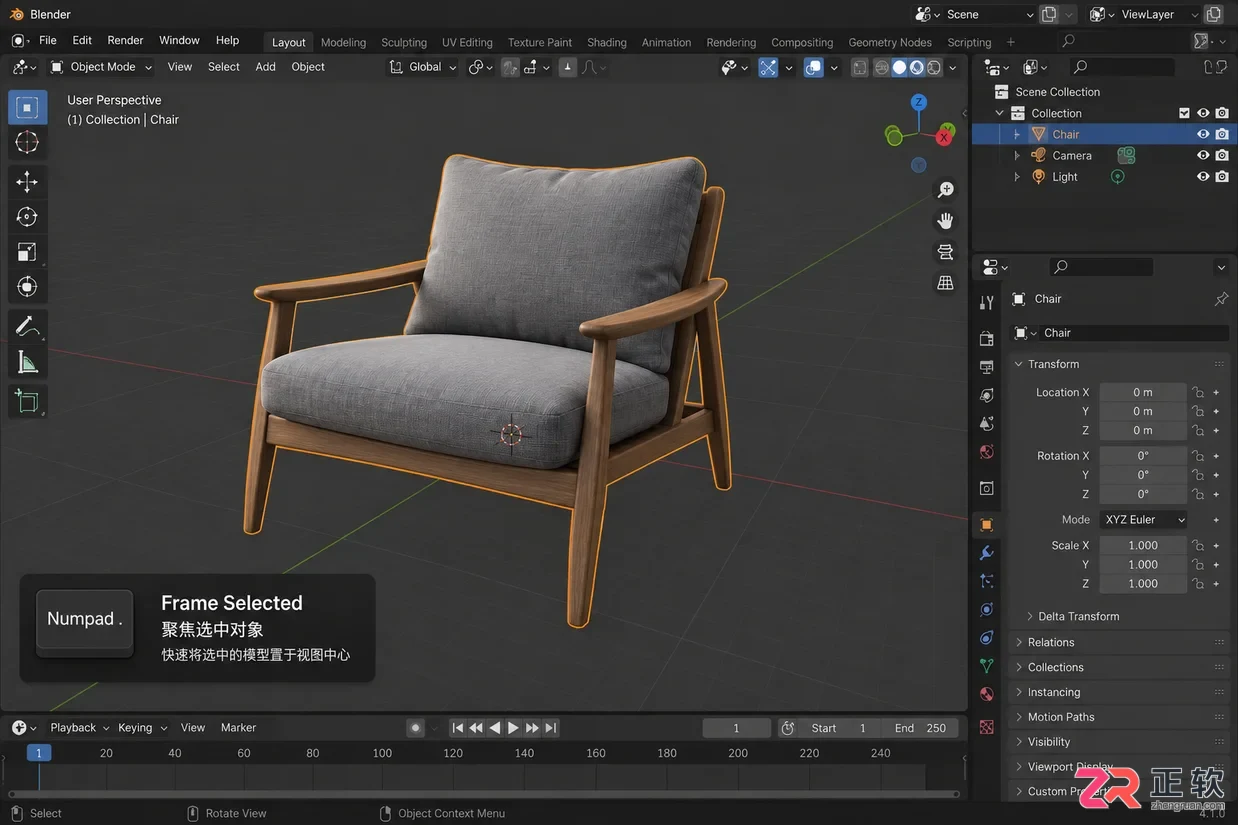
Task: Open the Output properties tab
Action: (987, 367)
